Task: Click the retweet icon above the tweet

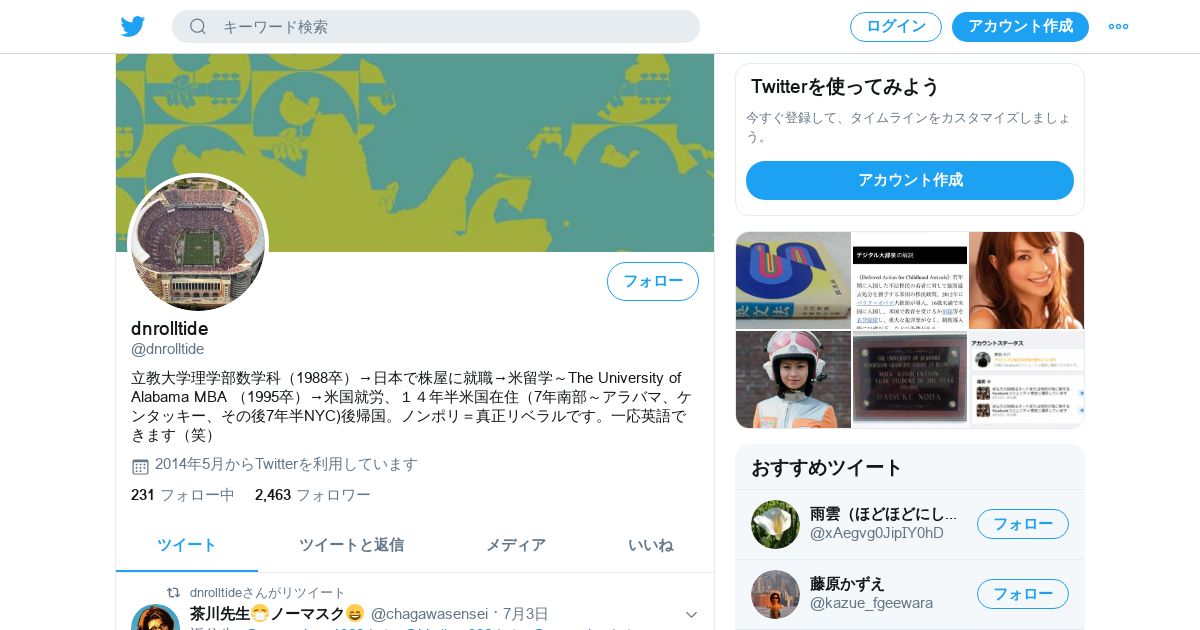Action: pos(173,592)
